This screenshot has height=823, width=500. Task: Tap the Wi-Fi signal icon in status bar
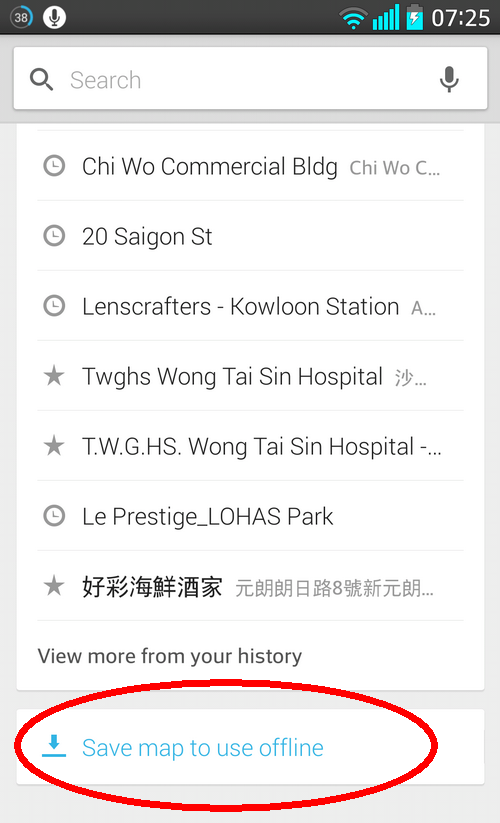353,18
